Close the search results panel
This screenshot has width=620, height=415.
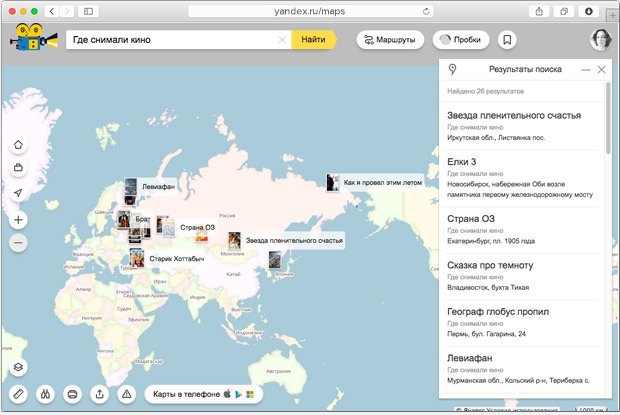click(x=601, y=70)
